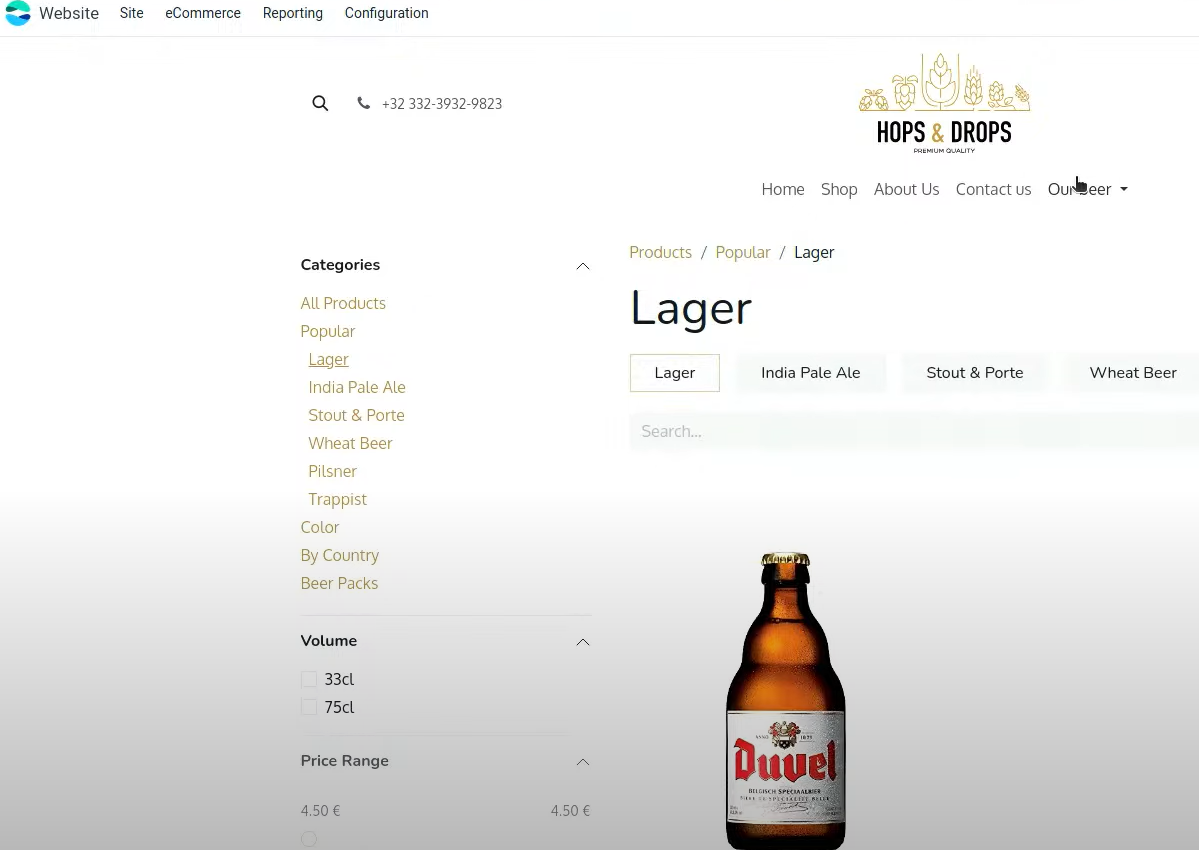
Task: Click the Lager page heading
Action: (x=691, y=308)
